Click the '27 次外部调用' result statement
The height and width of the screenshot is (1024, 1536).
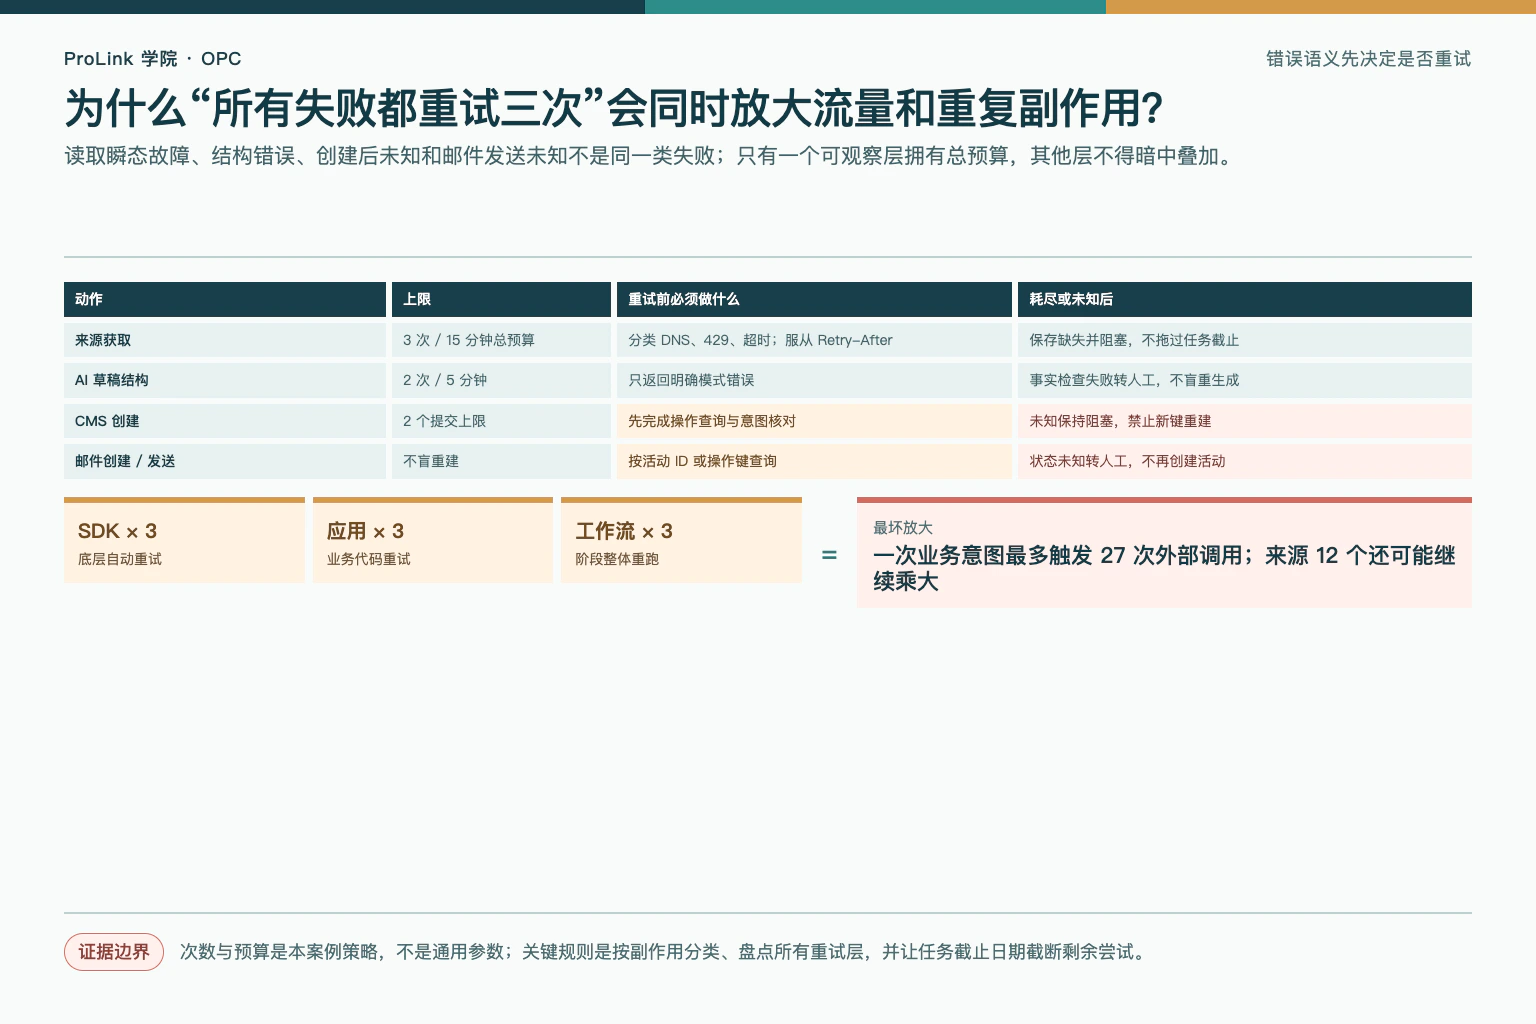(x=1164, y=568)
